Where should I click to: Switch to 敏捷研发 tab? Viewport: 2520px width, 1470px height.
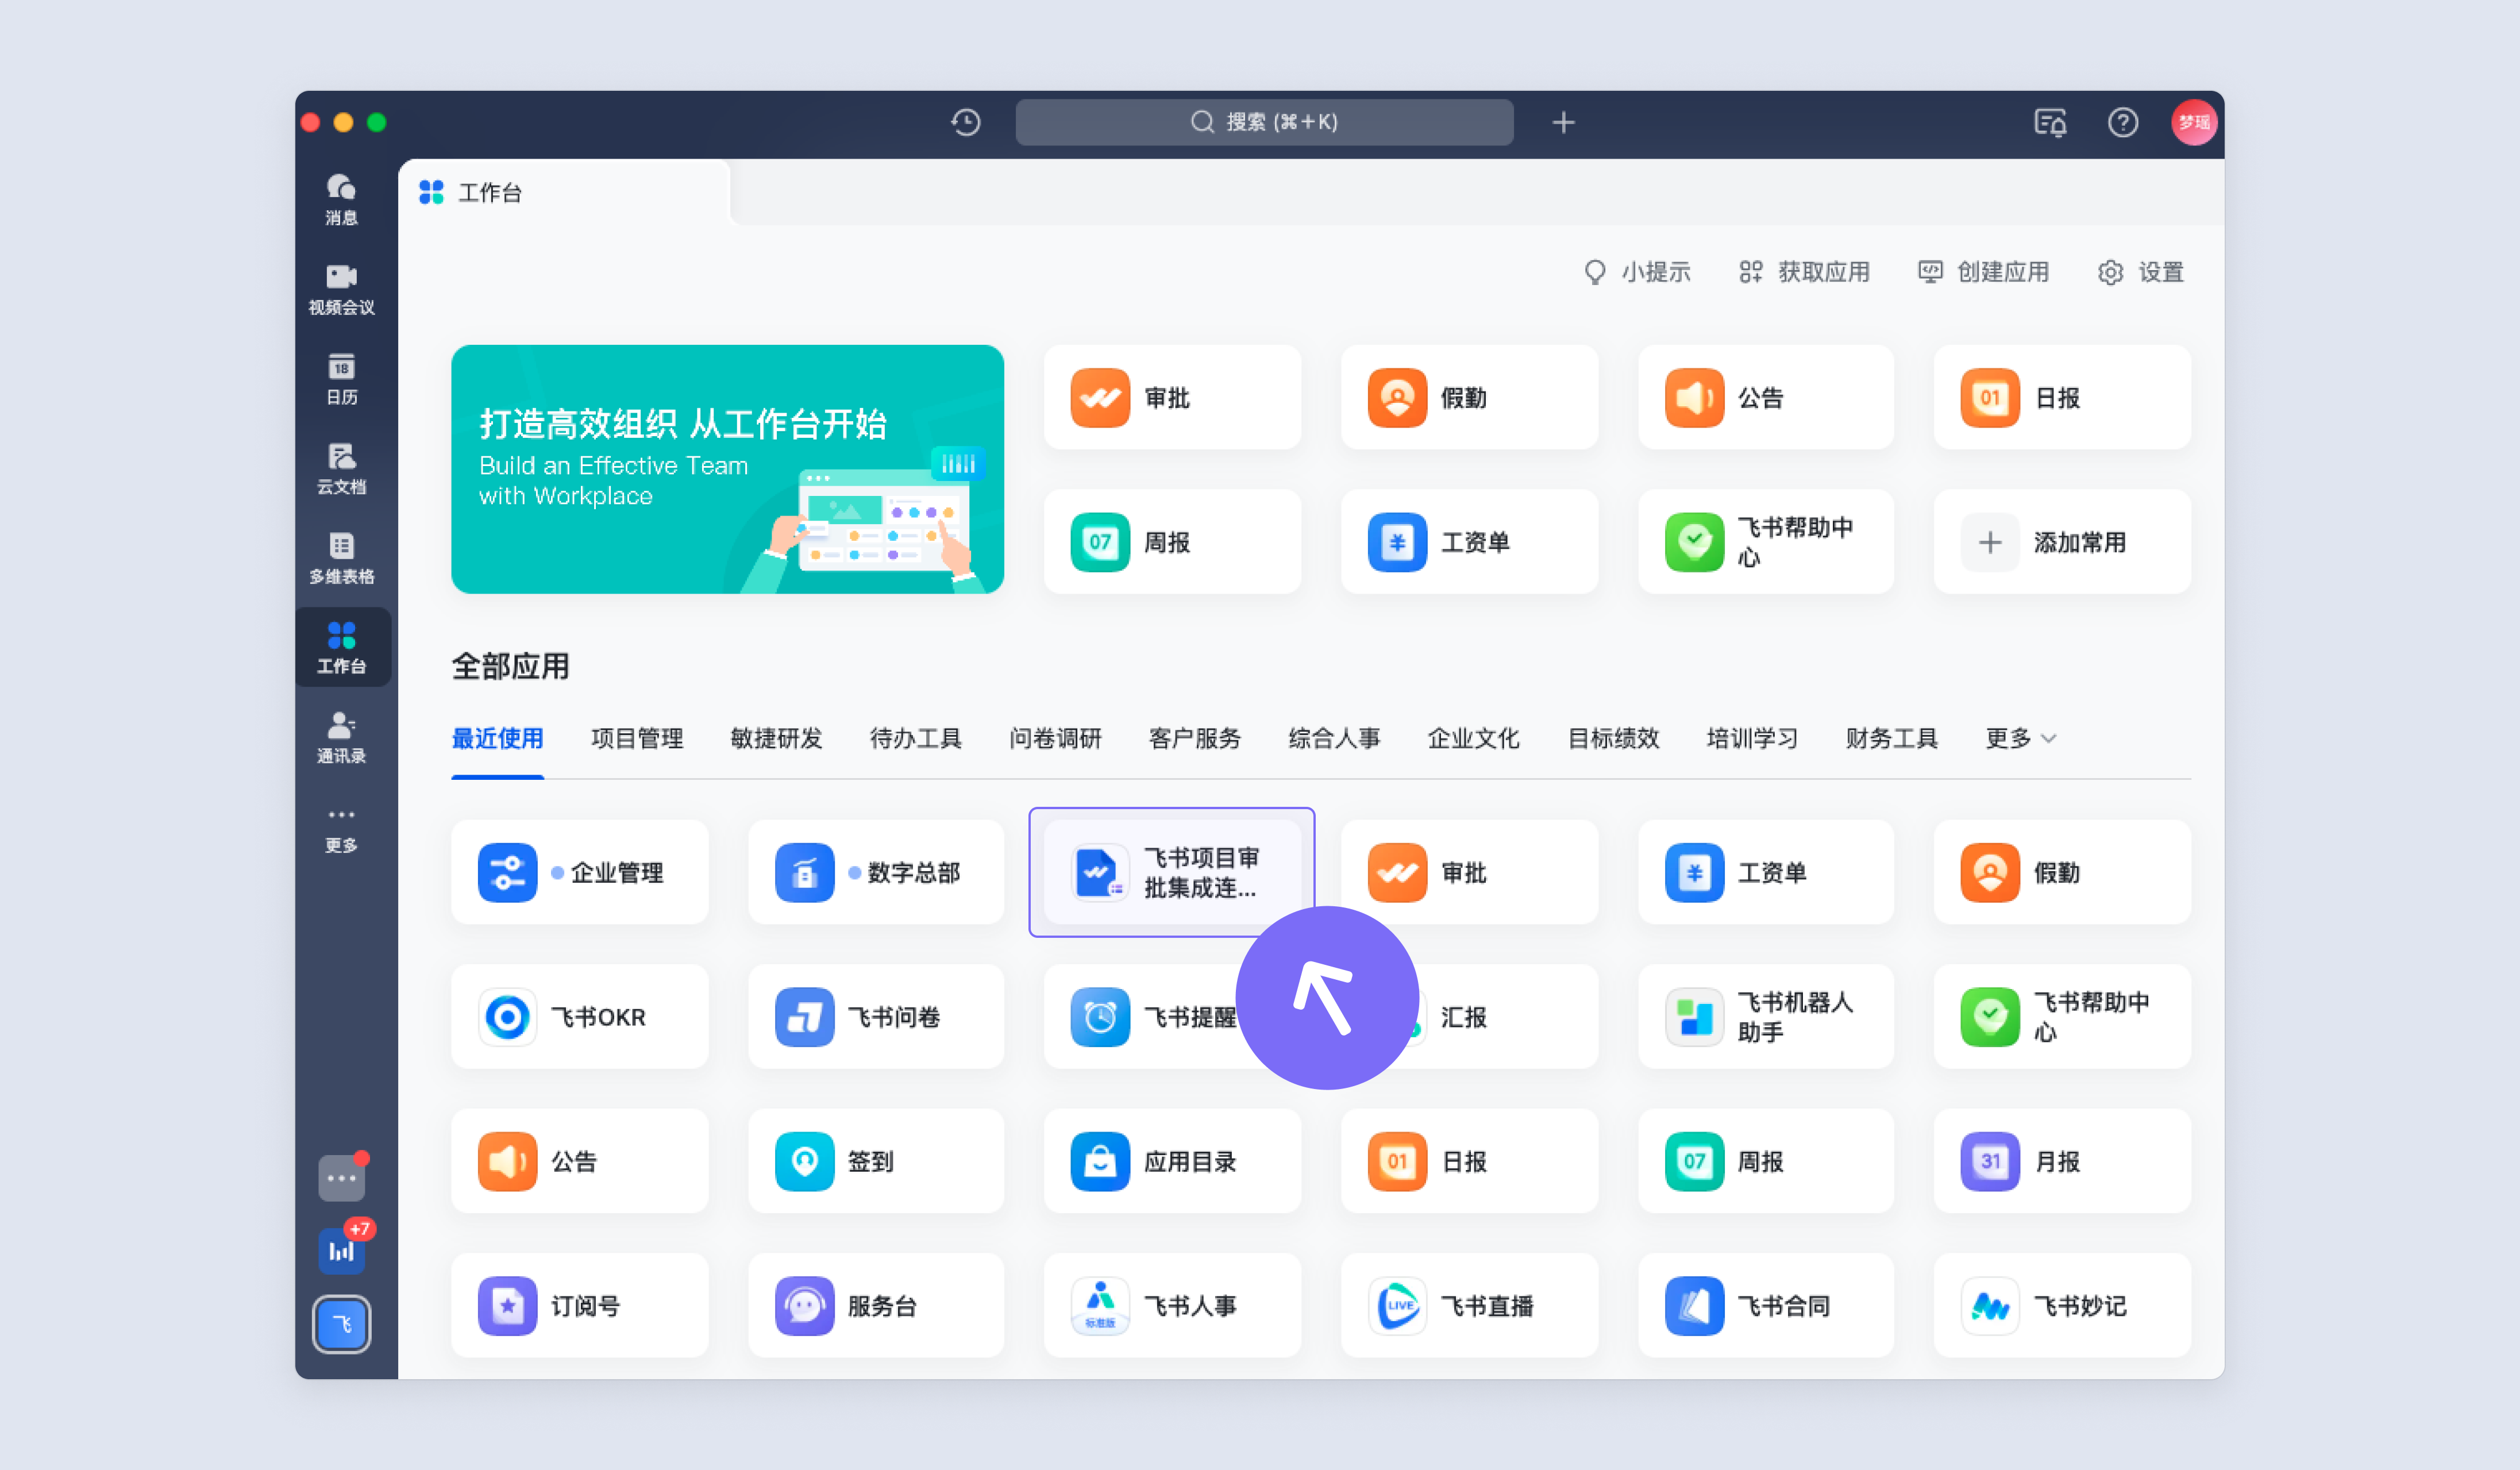(776, 738)
